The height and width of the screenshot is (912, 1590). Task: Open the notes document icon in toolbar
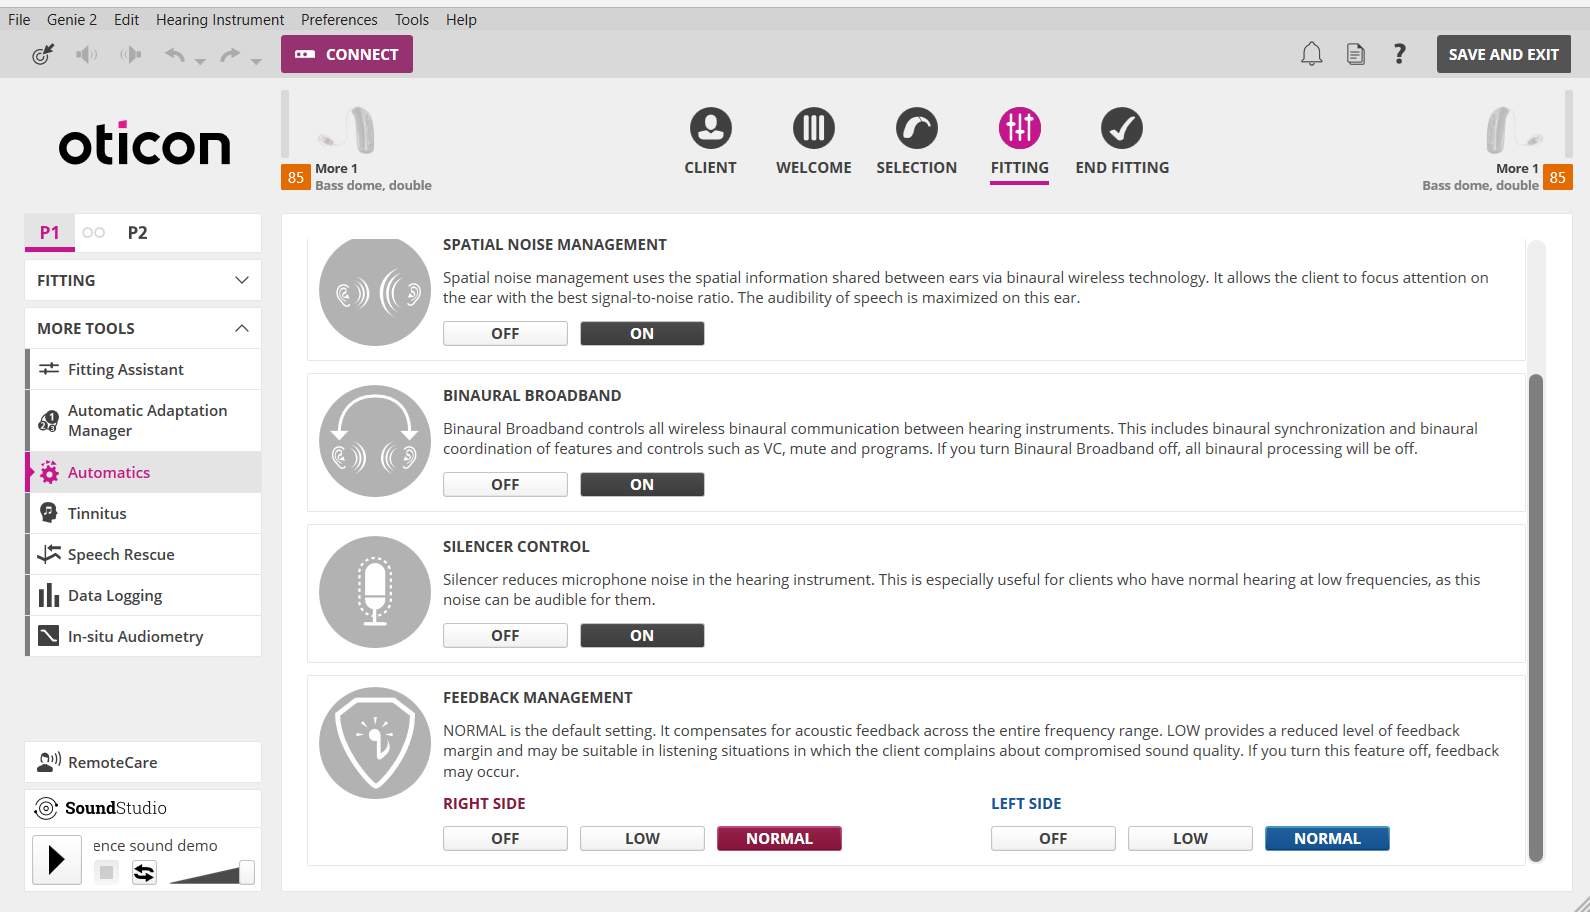pyautogui.click(x=1355, y=54)
